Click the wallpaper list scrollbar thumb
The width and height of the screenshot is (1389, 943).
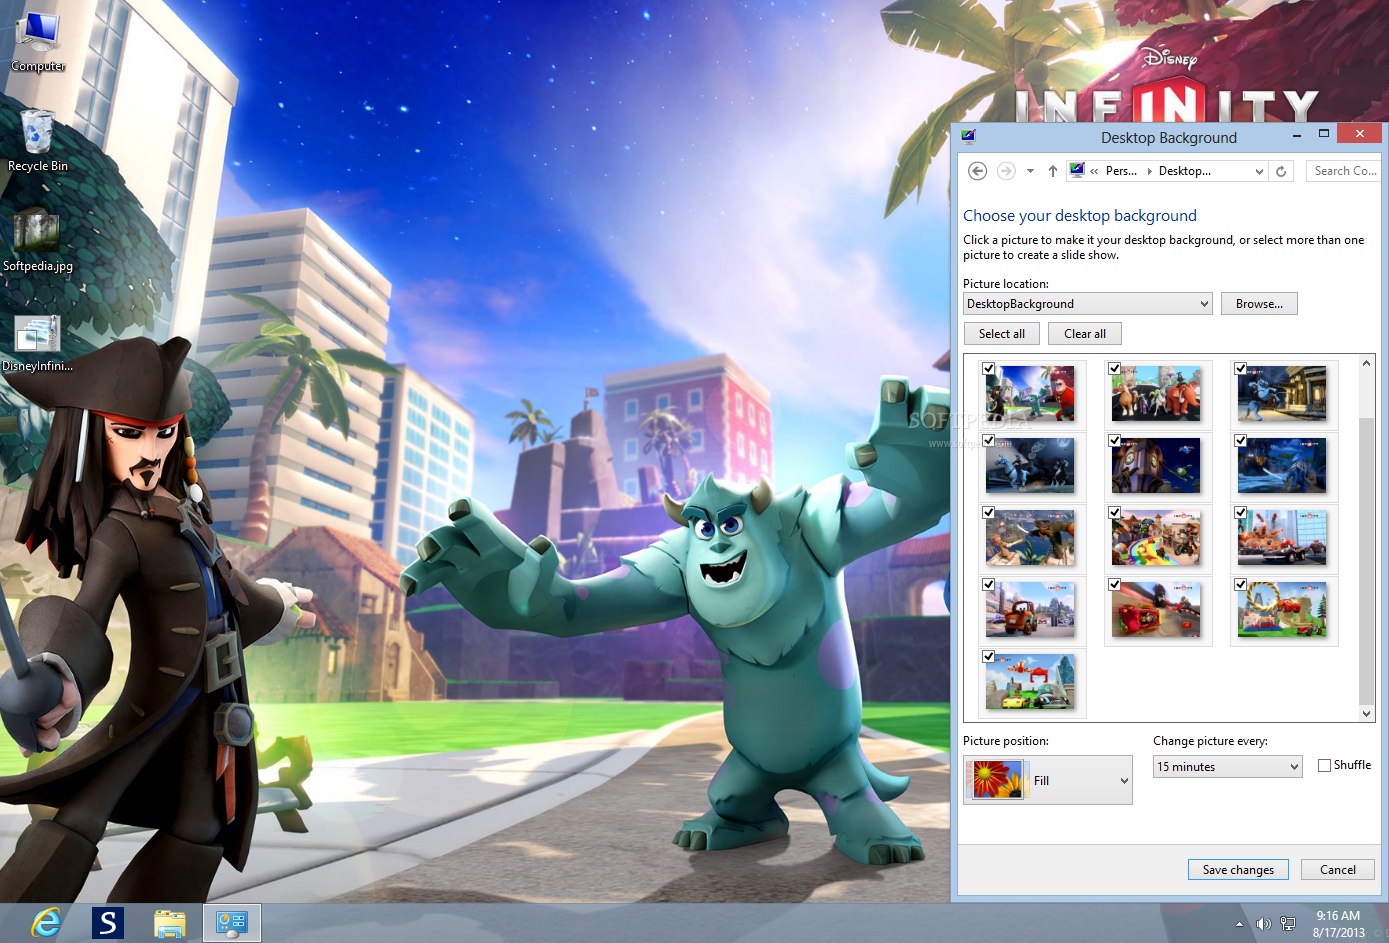(1367, 560)
